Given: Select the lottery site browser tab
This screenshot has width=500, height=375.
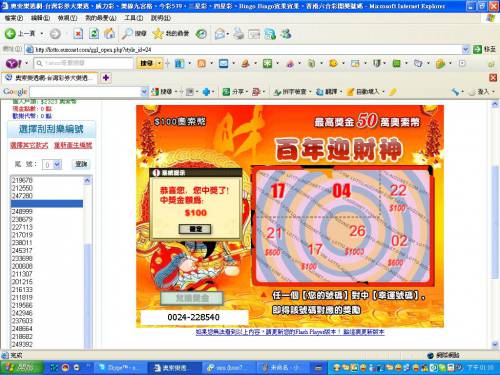Looking at the screenshot, I should [51, 78].
